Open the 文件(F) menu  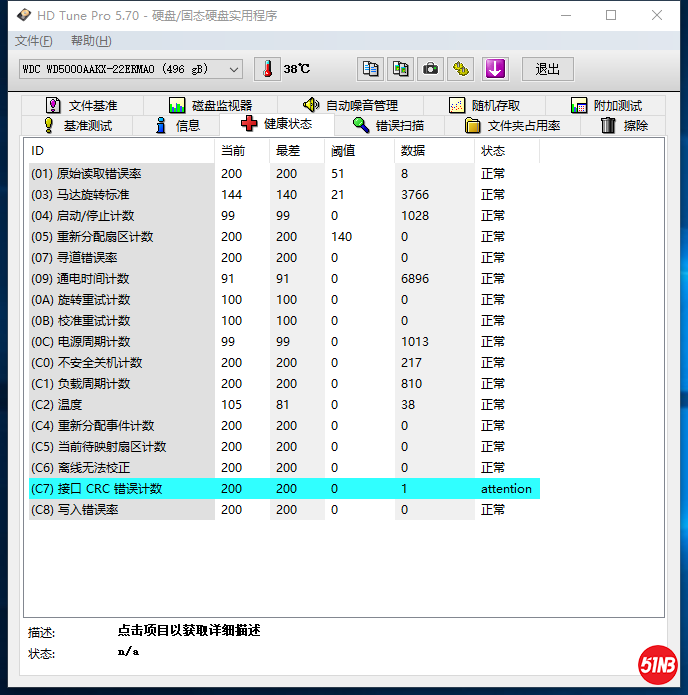tap(33, 41)
